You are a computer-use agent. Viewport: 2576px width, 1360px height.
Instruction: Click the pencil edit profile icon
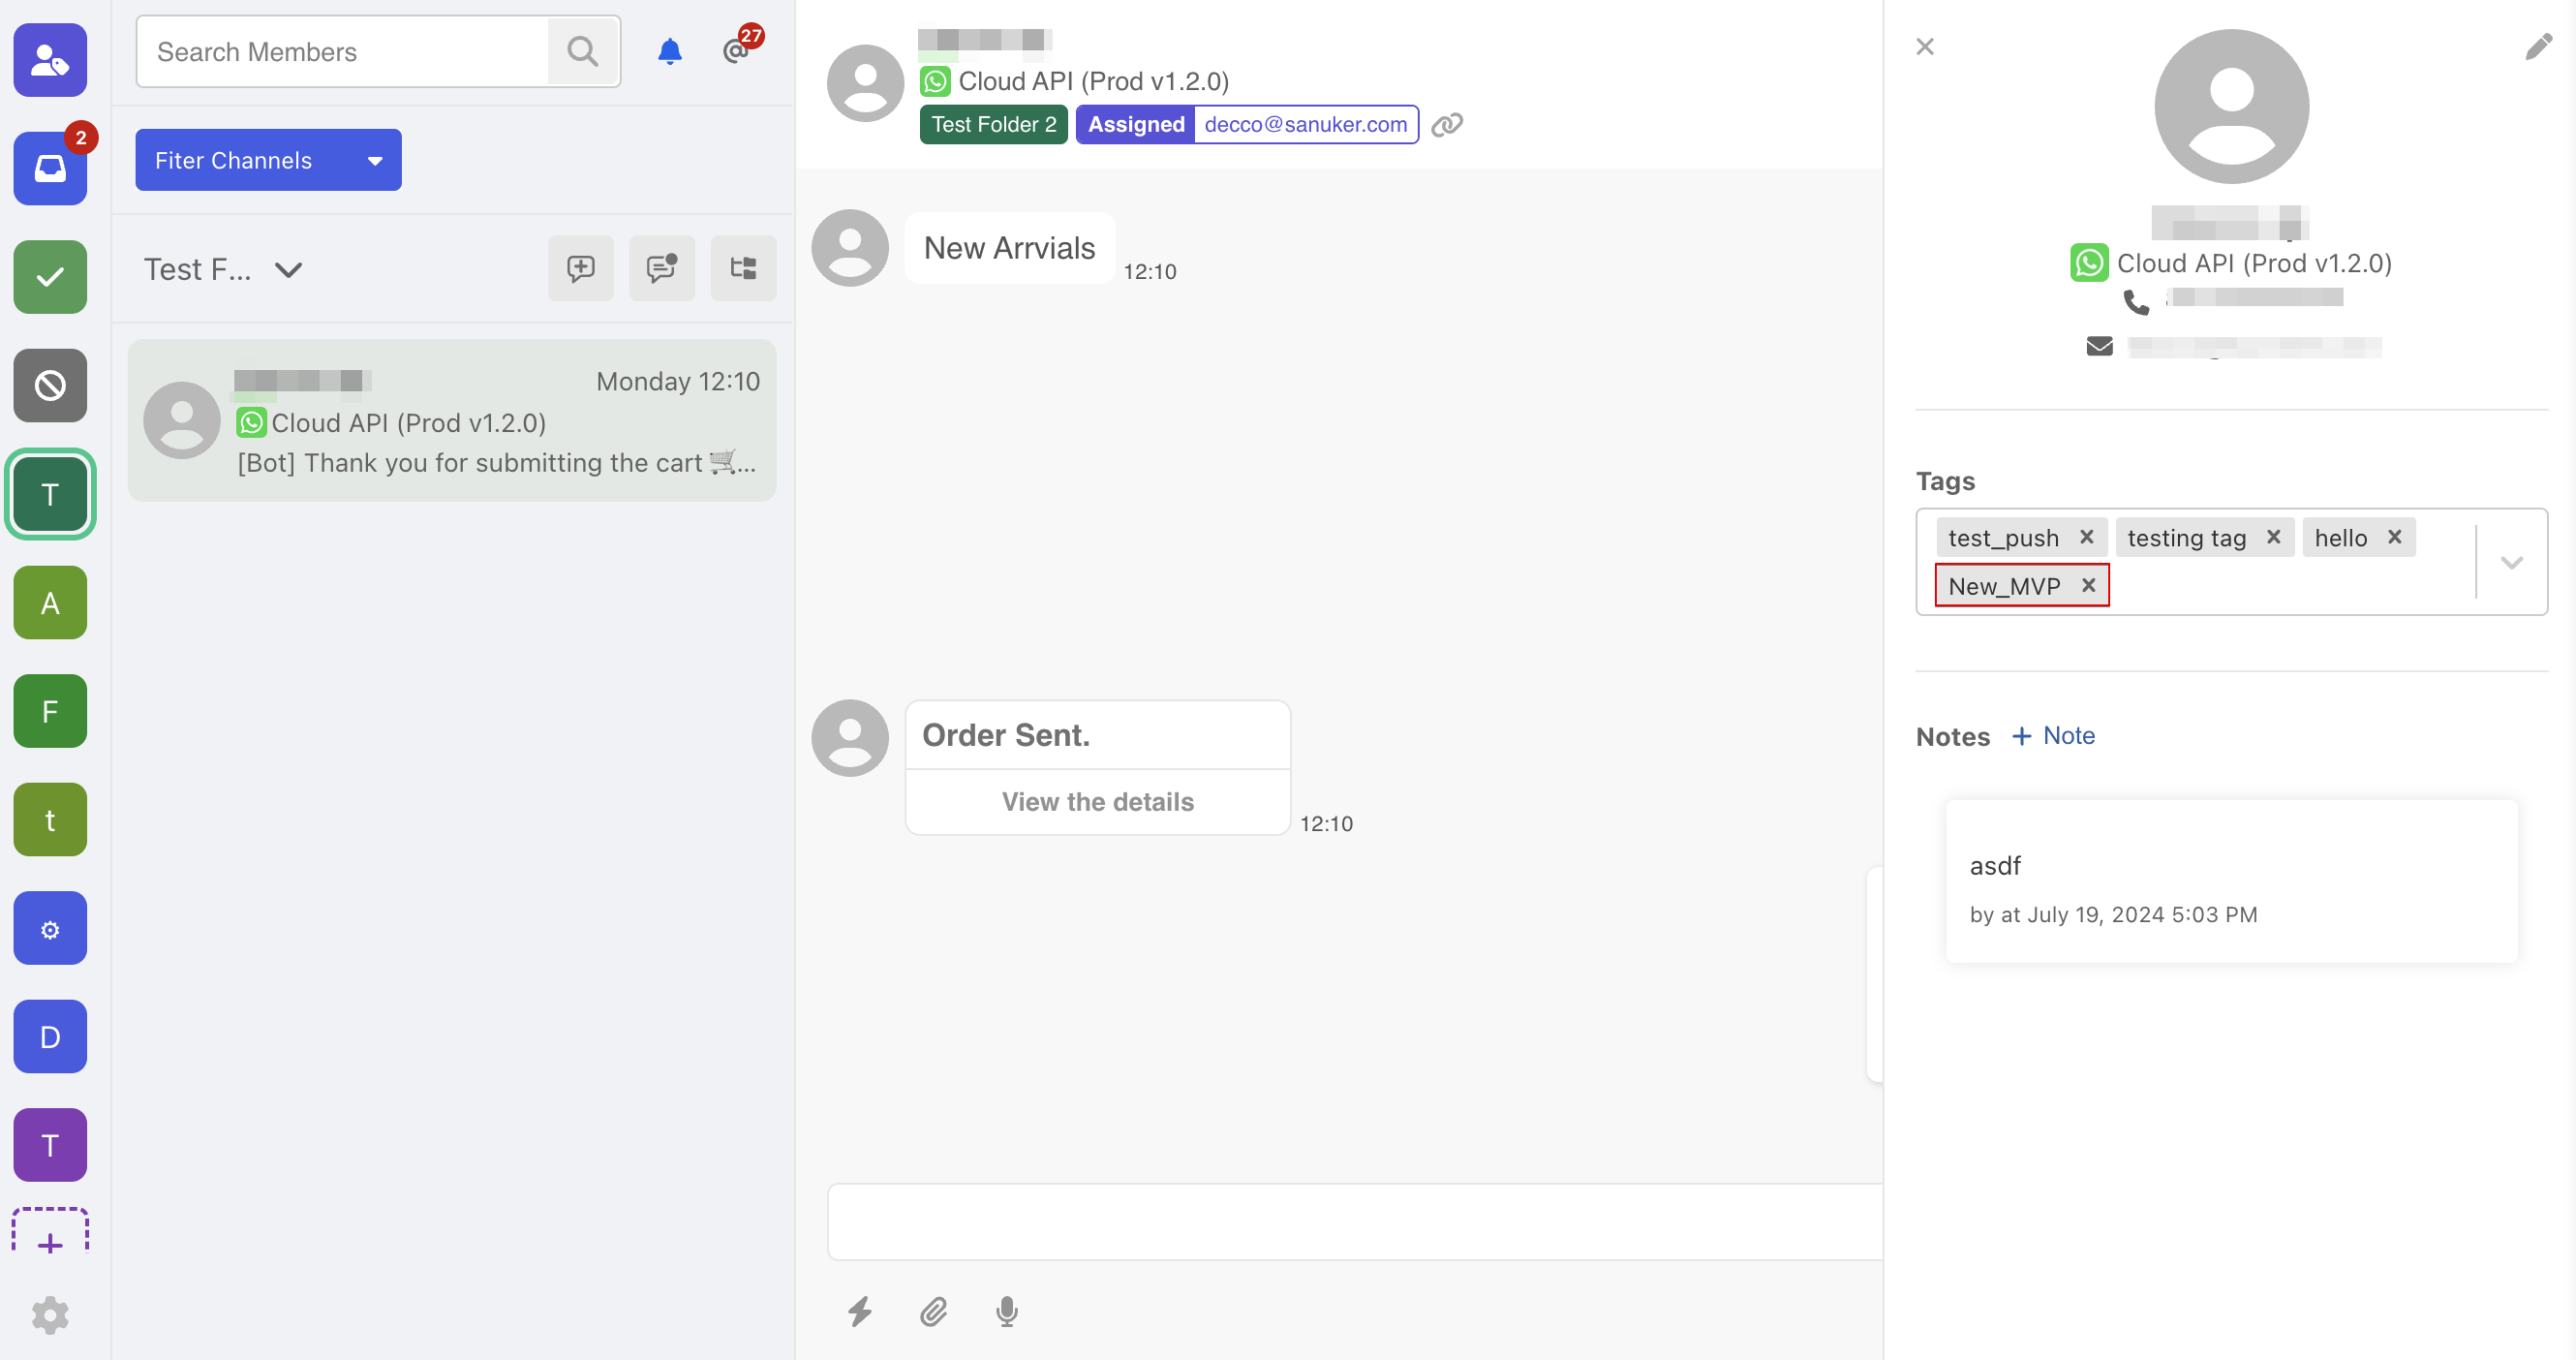click(x=2537, y=47)
